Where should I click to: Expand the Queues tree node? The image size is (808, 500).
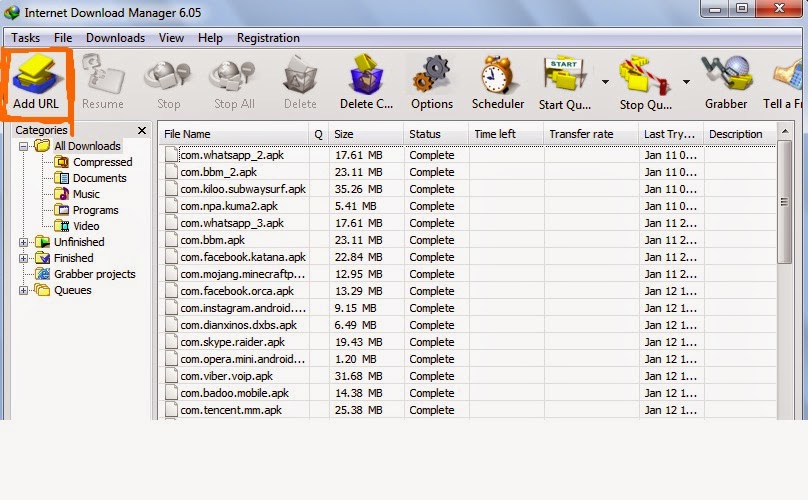(x=23, y=290)
